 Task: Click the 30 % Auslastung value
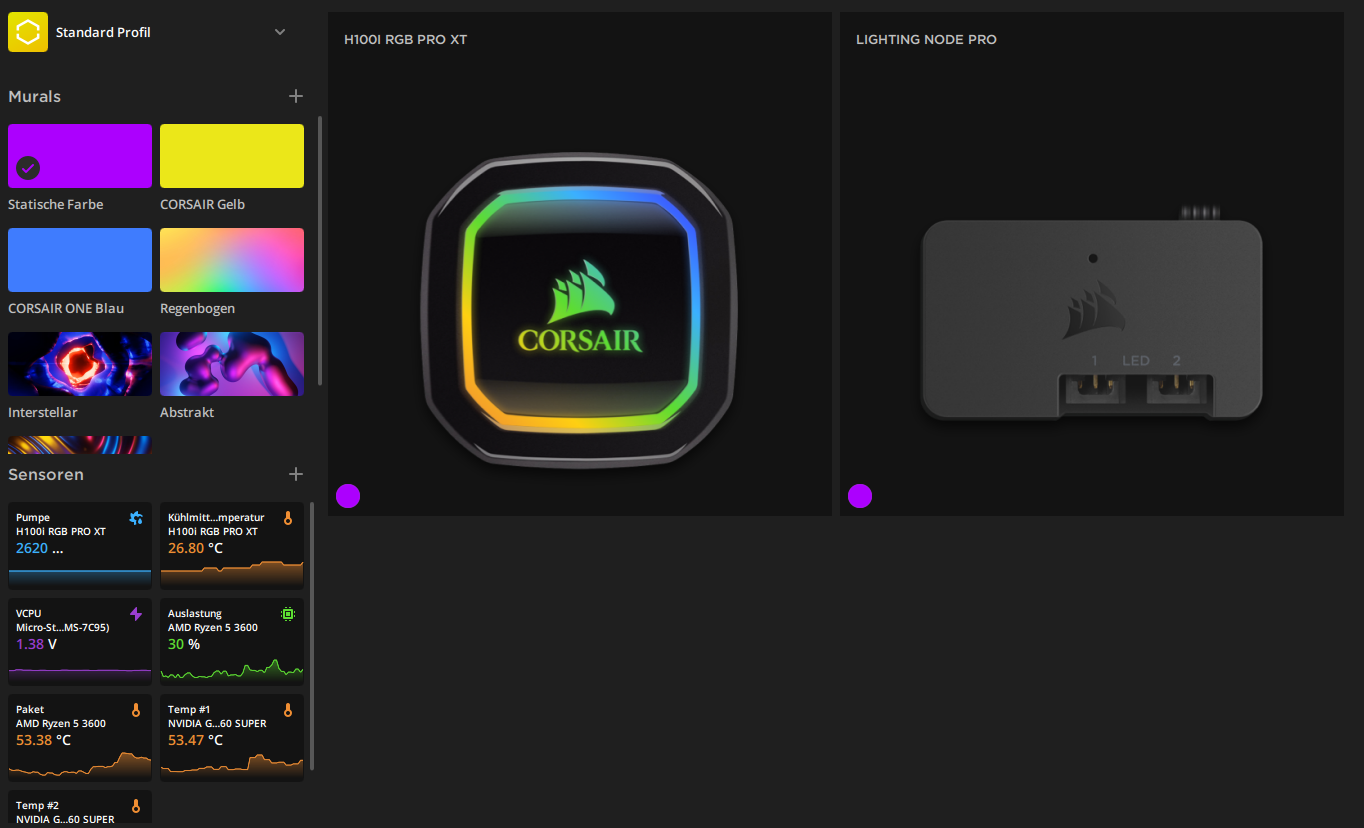184,644
